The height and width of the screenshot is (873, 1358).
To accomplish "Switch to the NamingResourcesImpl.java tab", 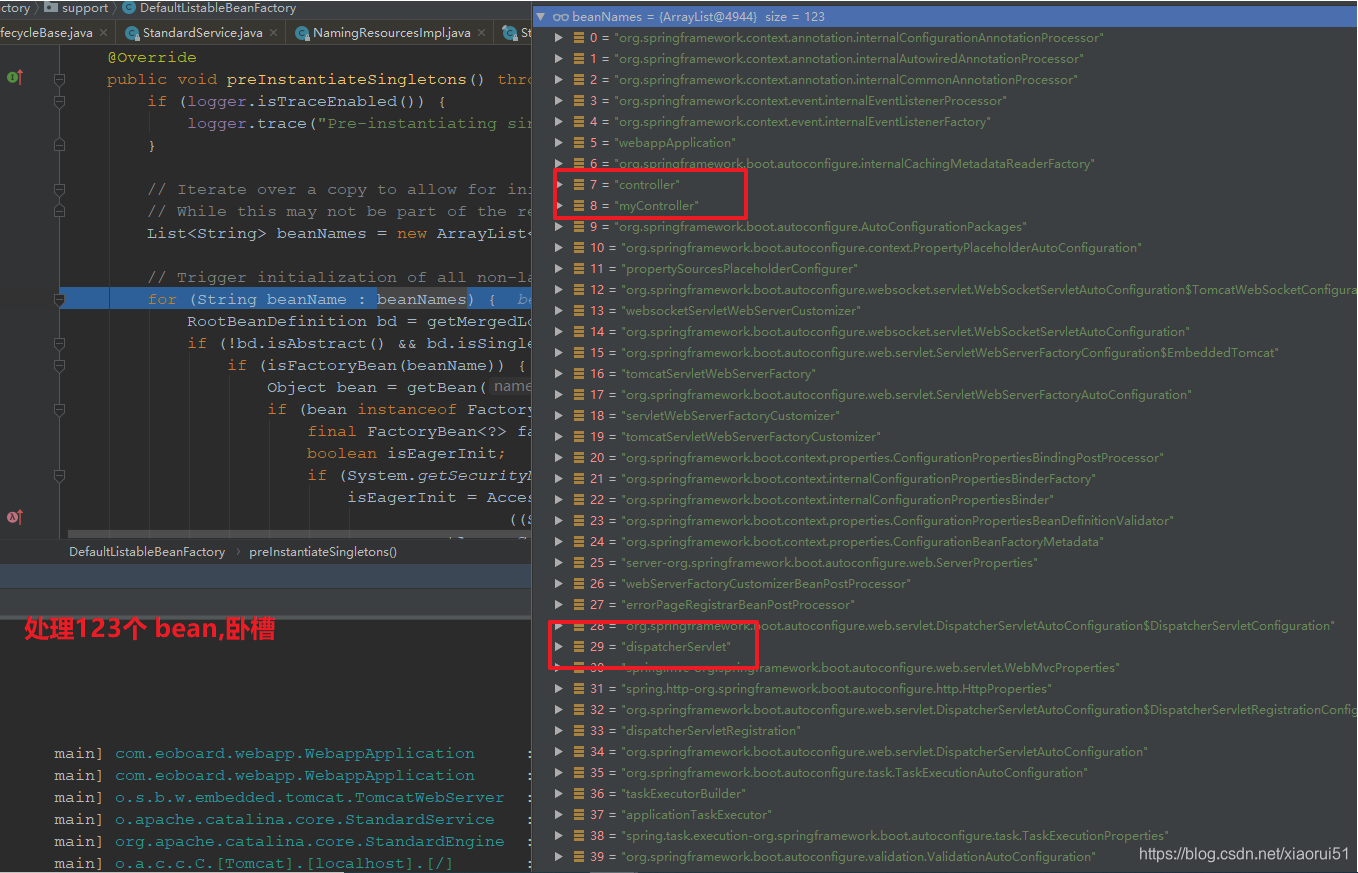I will pyautogui.click(x=391, y=33).
